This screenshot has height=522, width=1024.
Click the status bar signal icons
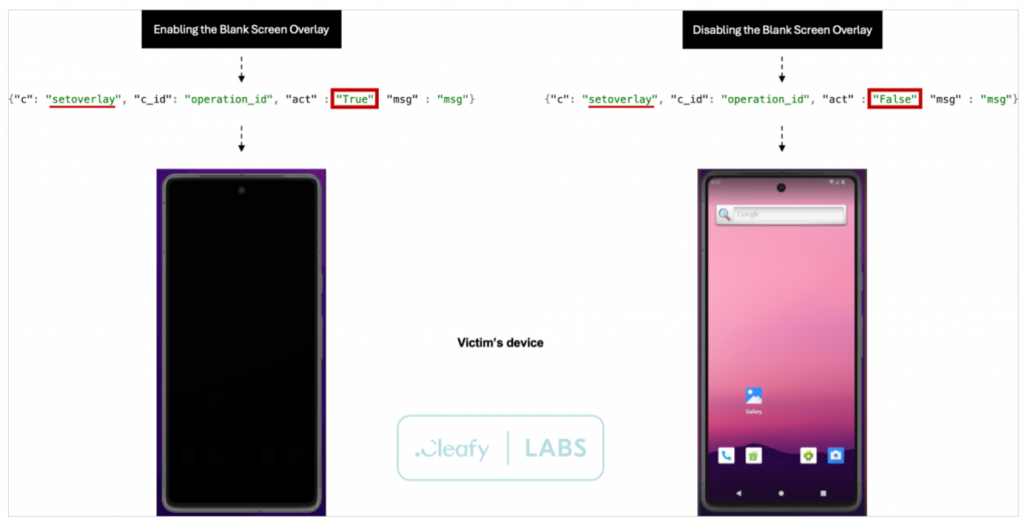836,182
